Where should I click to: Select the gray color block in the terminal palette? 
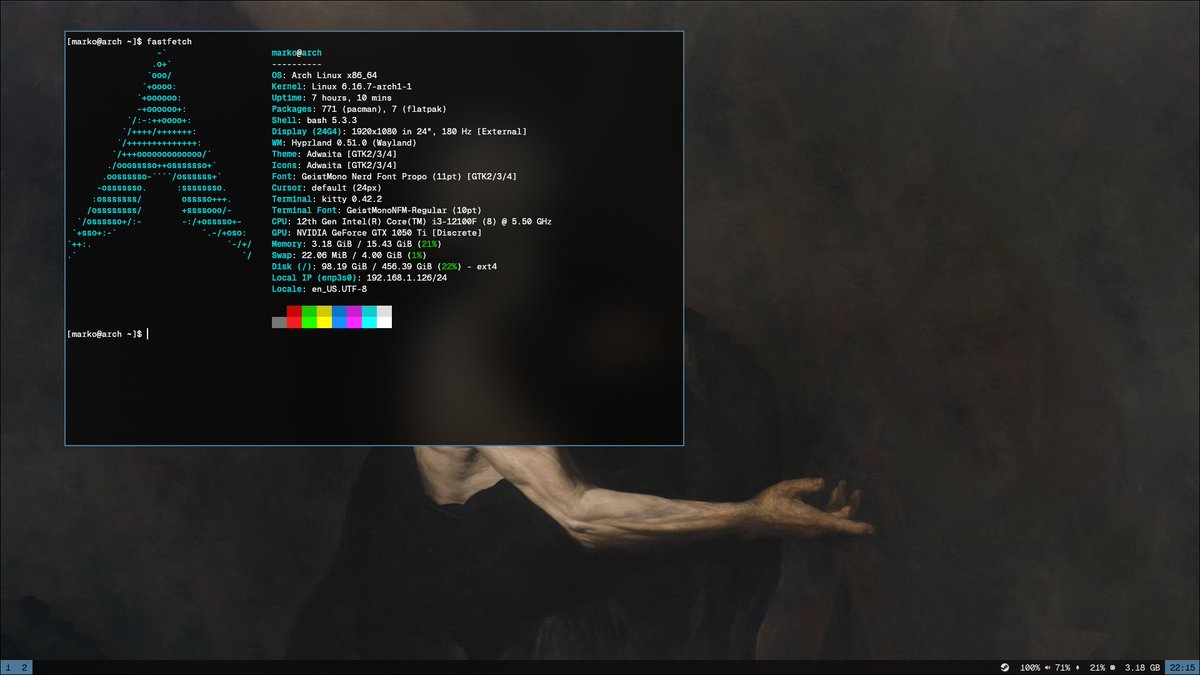(279, 322)
